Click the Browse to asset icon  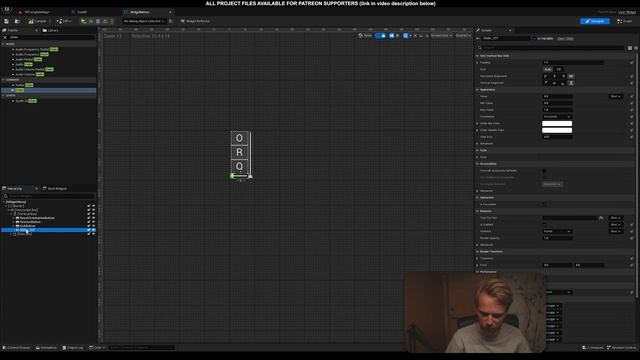point(17,21)
